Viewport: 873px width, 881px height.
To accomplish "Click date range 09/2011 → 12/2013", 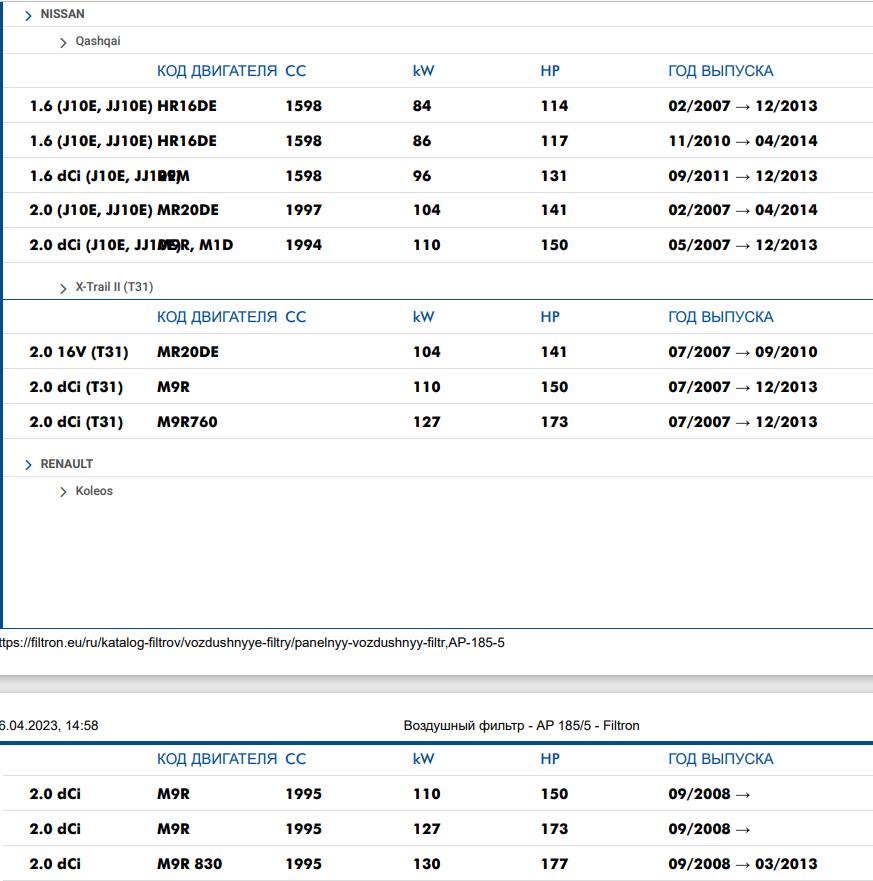I will (743, 176).
